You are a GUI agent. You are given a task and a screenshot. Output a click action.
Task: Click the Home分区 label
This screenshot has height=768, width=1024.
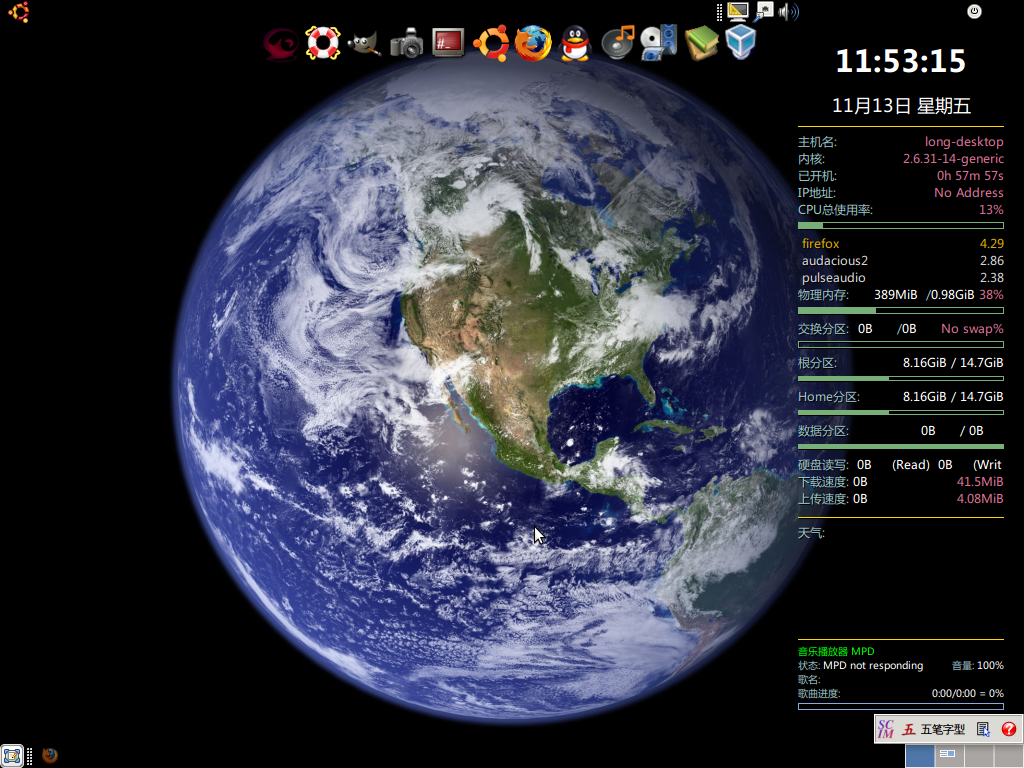[829, 396]
